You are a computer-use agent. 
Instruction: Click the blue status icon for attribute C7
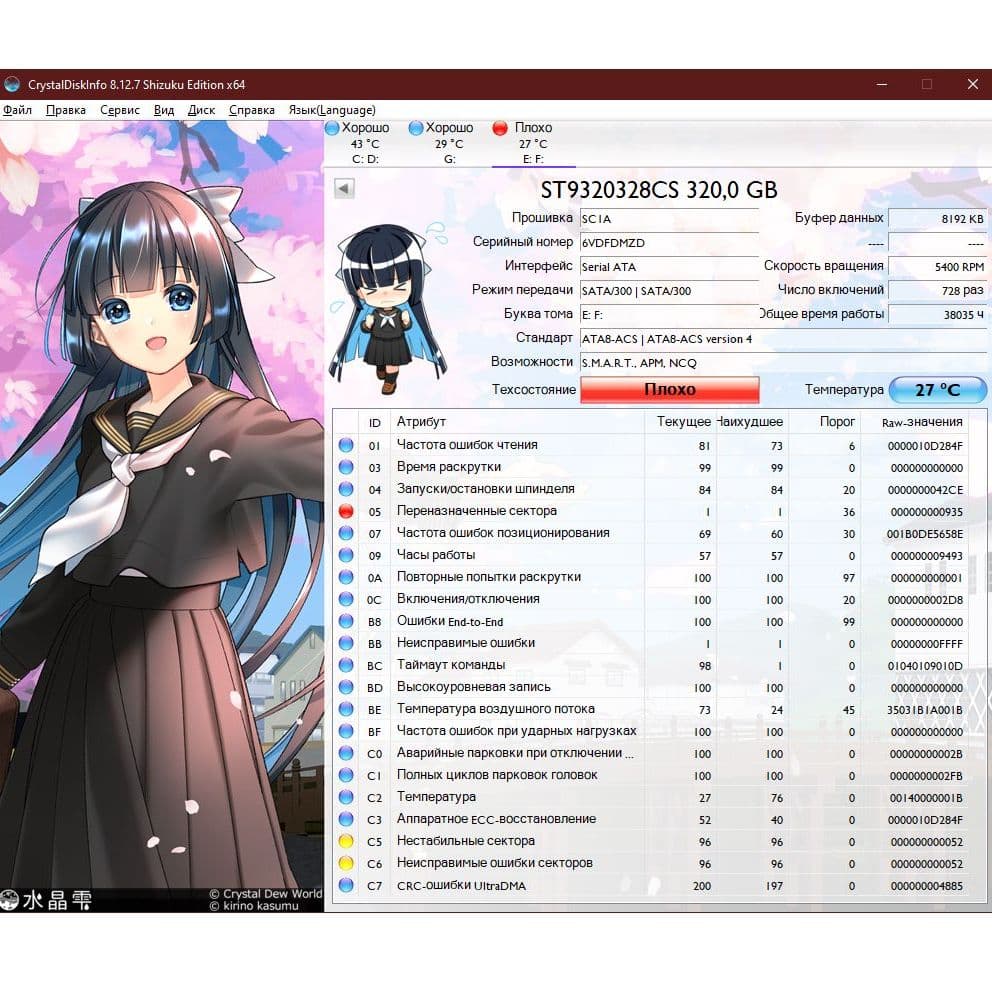tap(346, 885)
